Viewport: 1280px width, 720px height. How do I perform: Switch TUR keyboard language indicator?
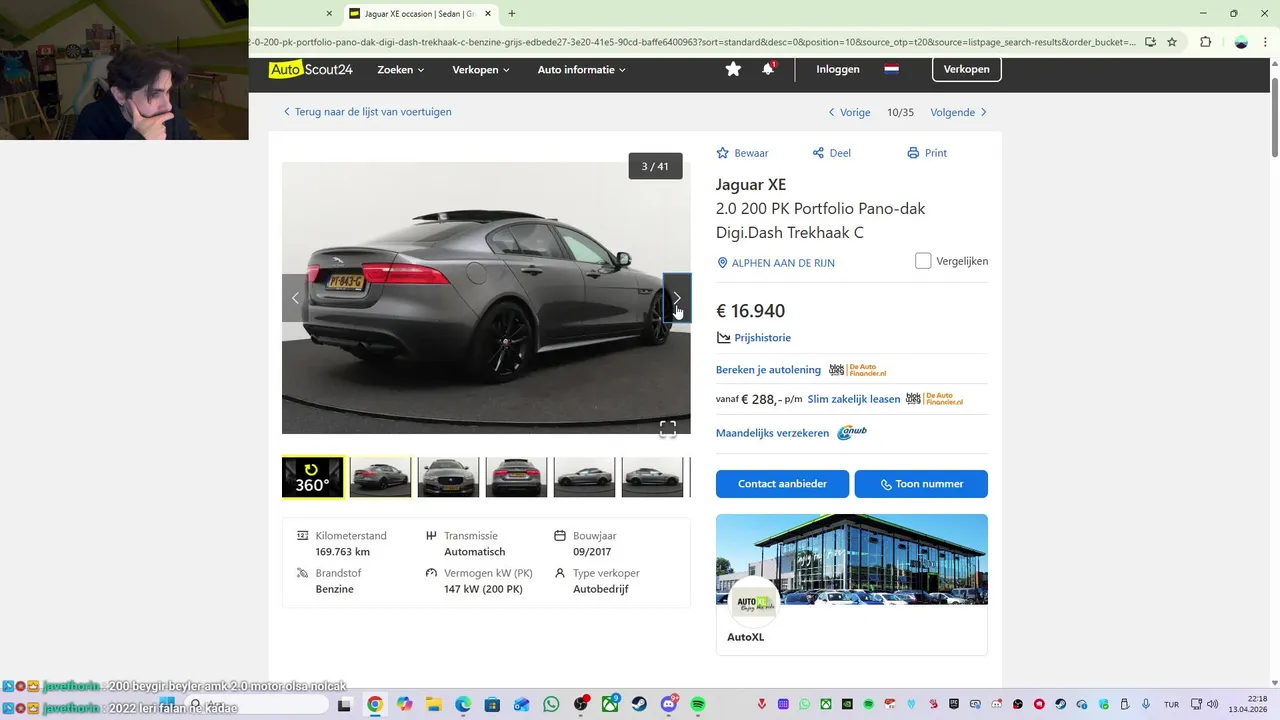pyautogui.click(x=1171, y=704)
